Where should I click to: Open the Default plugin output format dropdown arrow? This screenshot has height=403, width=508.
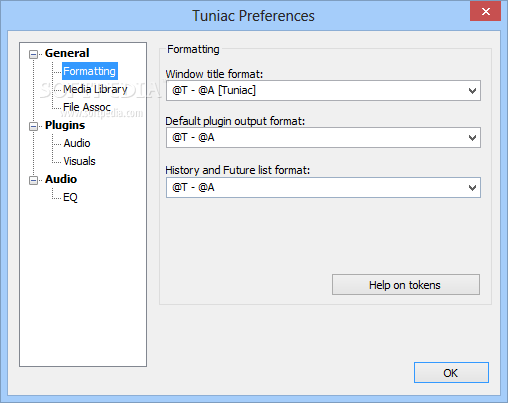point(472,138)
